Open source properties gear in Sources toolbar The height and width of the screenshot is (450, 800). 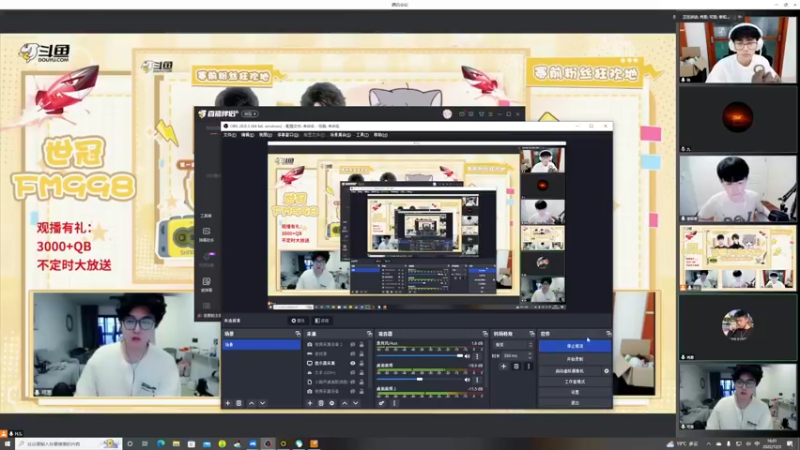click(332, 403)
